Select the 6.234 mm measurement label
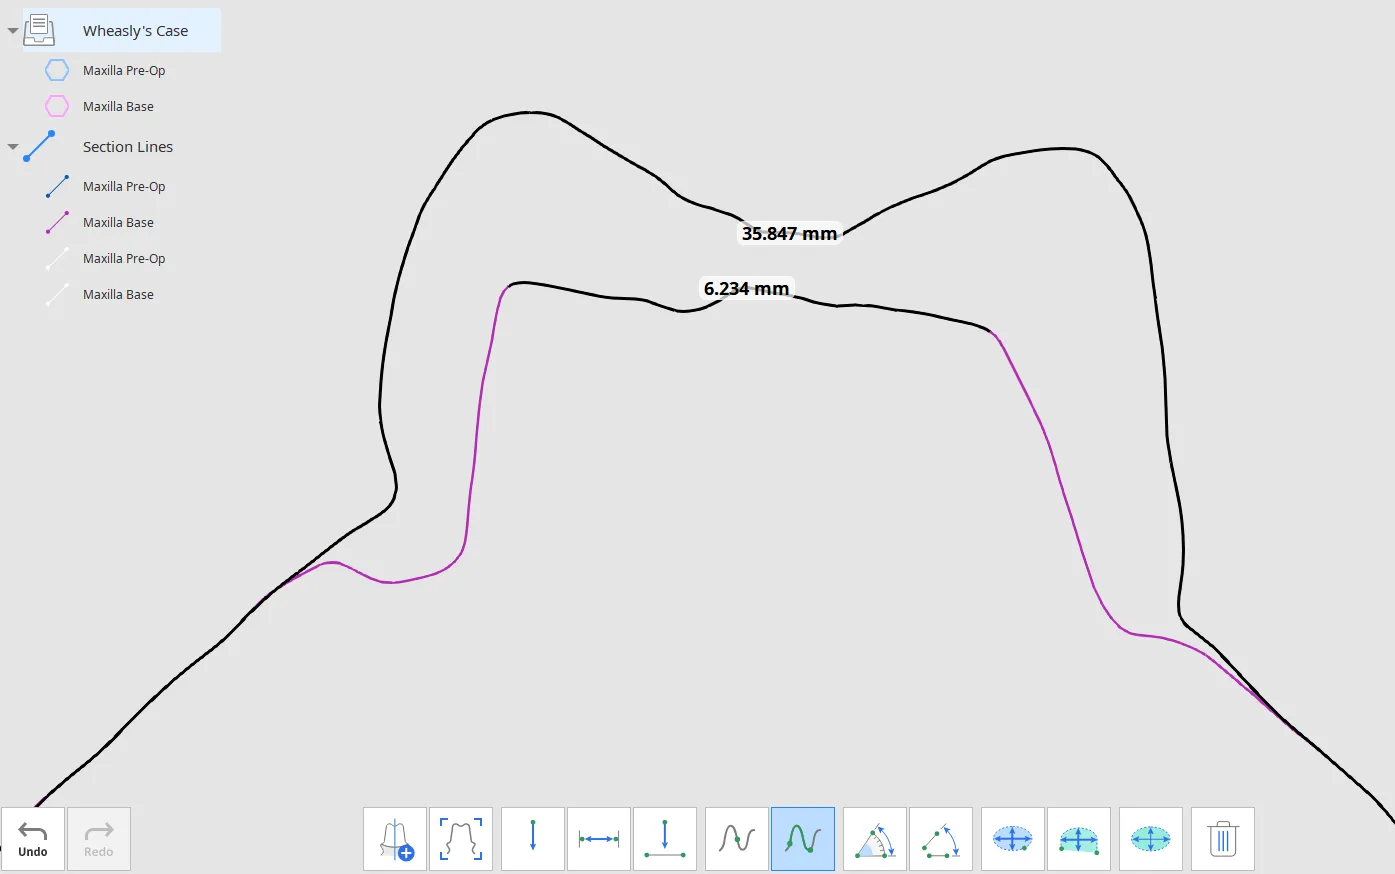This screenshot has width=1395, height=874. coord(746,288)
